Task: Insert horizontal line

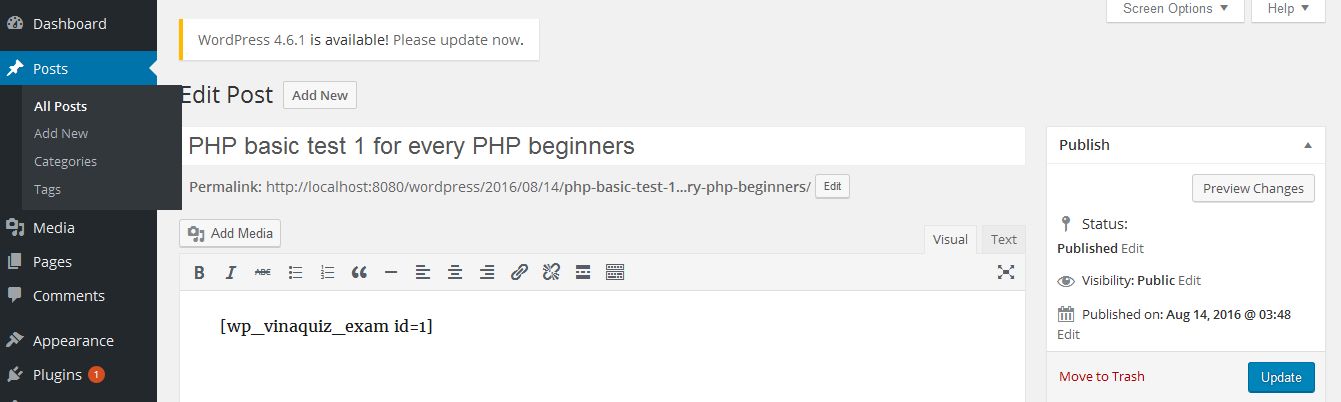Action: [x=391, y=272]
